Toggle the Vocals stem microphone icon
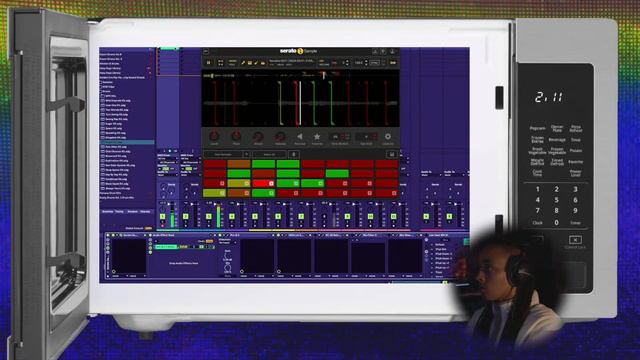 point(242,63)
